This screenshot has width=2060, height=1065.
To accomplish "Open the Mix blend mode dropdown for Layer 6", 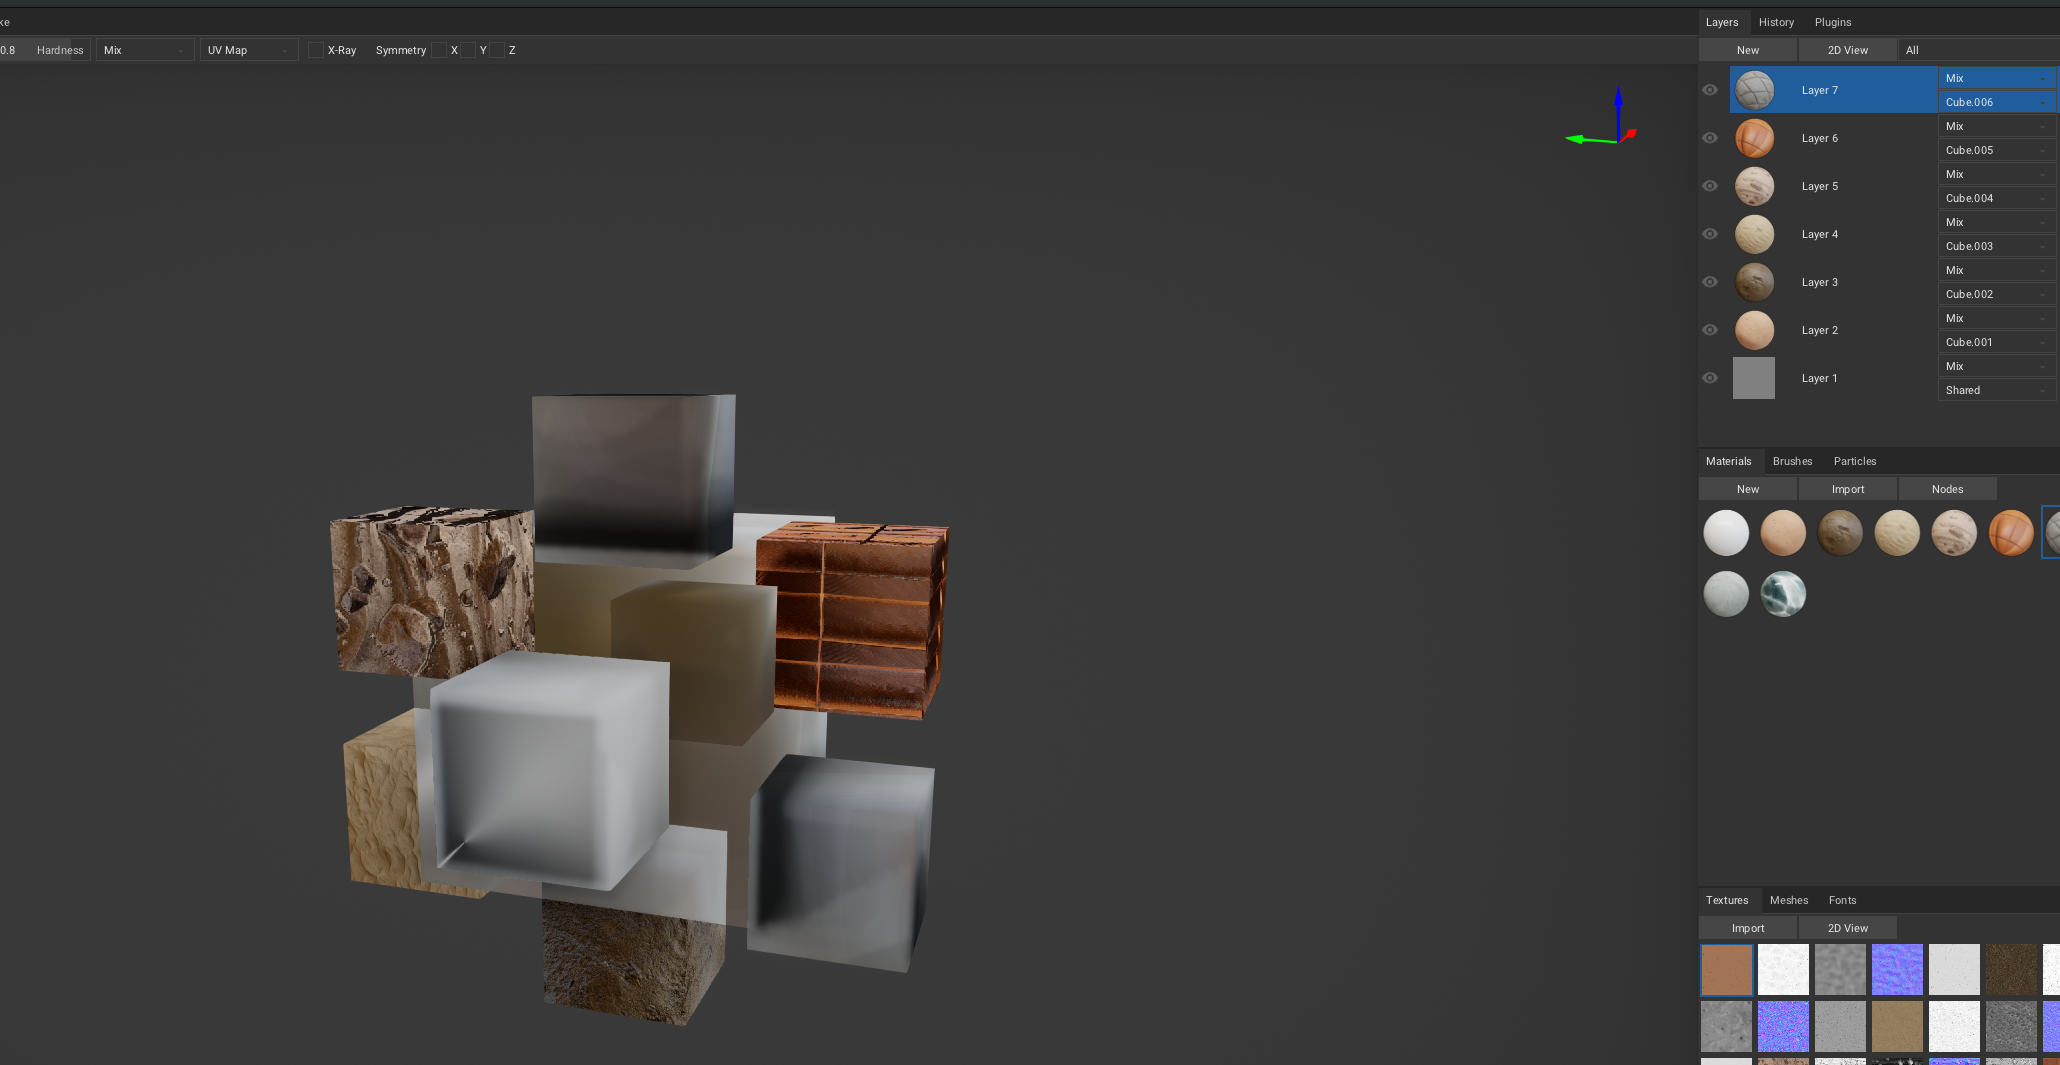I will click(x=1997, y=126).
